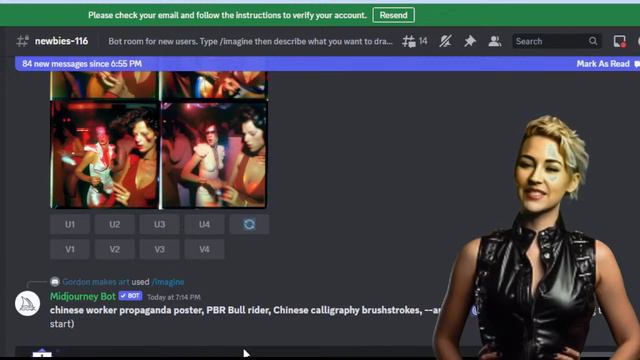The image size is (640, 360).
Task: Toggle the notification settings bell icon
Action: coord(445,41)
